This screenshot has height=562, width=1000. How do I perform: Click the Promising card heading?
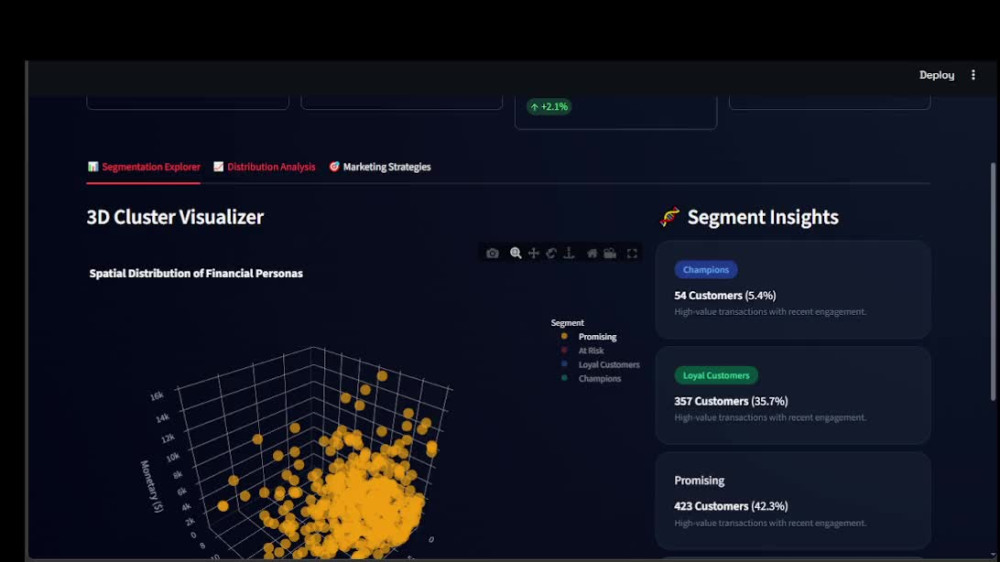click(699, 480)
